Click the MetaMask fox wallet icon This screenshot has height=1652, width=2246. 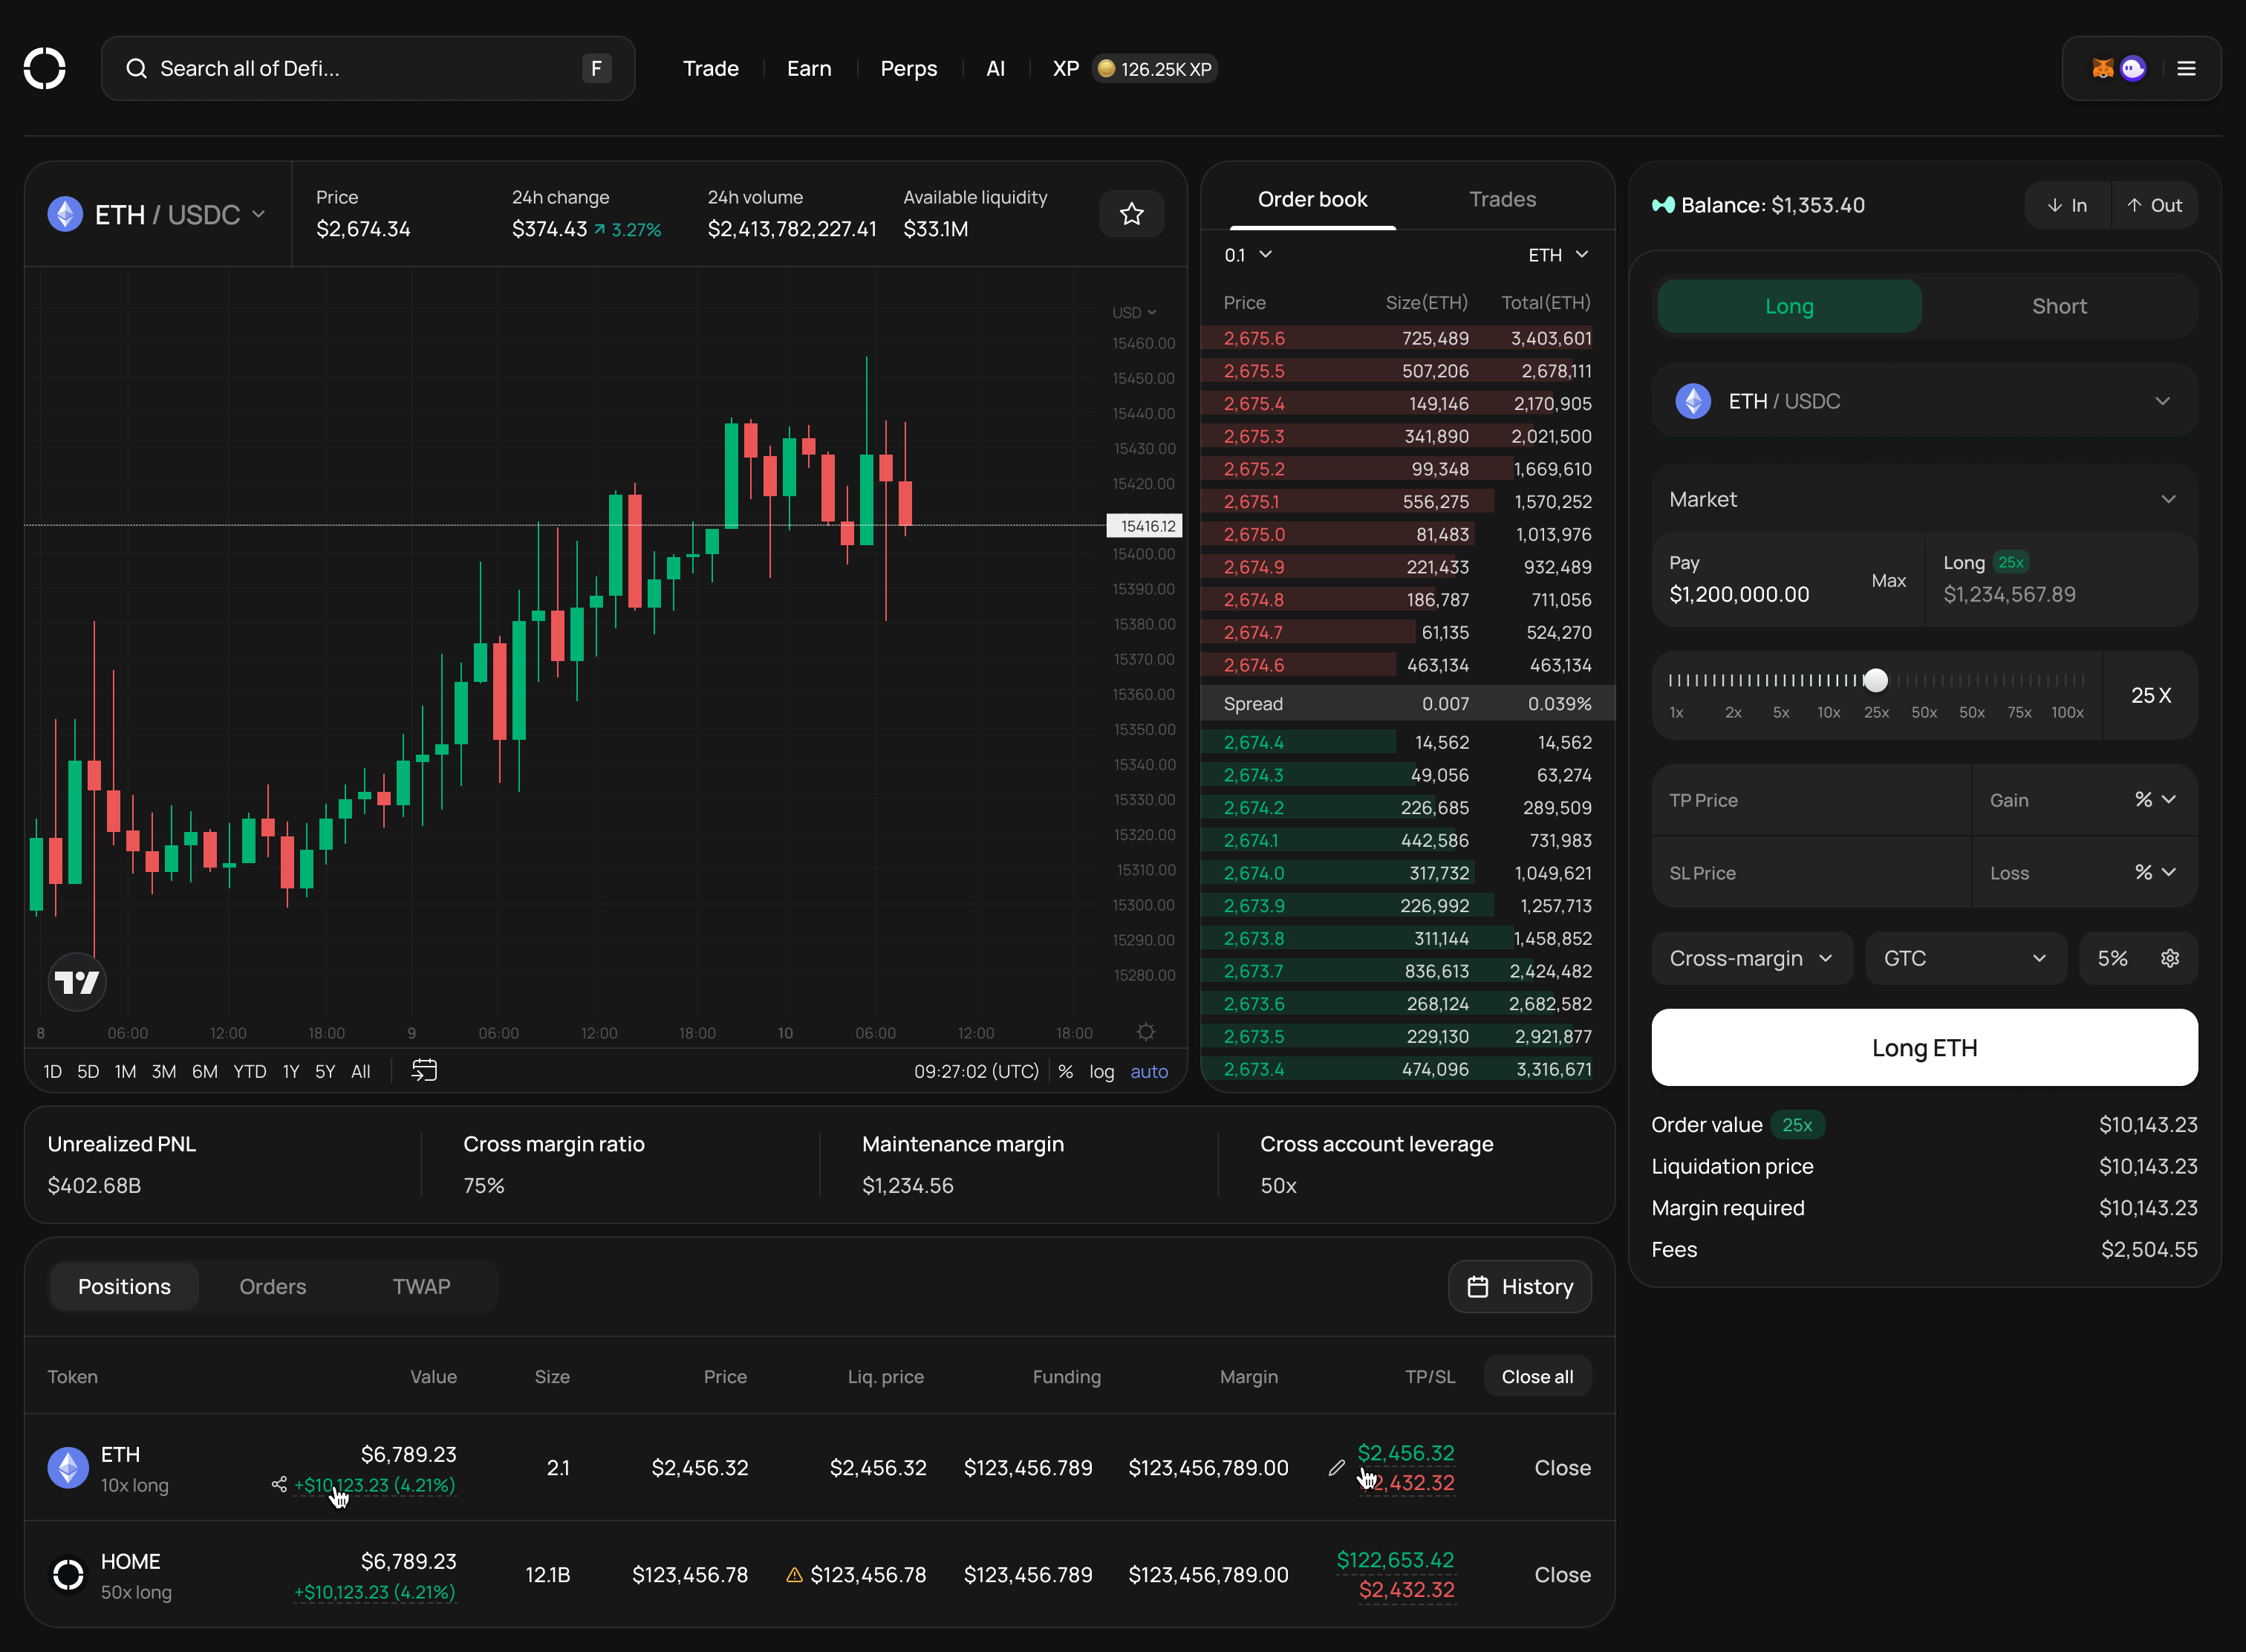tap(2103, 69)
